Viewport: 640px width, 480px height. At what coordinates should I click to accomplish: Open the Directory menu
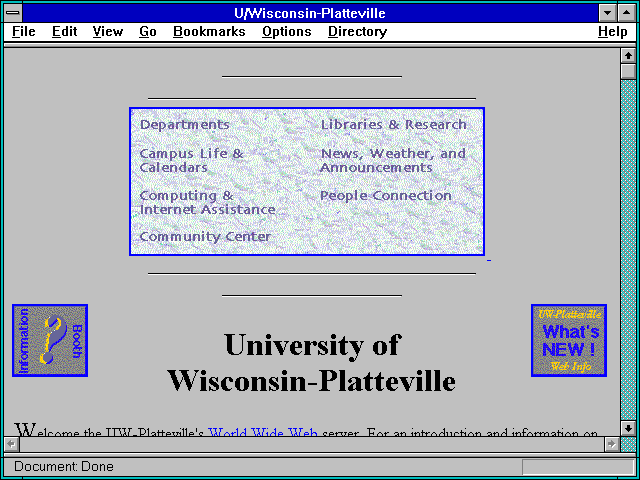pyautogui.click(x=358, y=32)
